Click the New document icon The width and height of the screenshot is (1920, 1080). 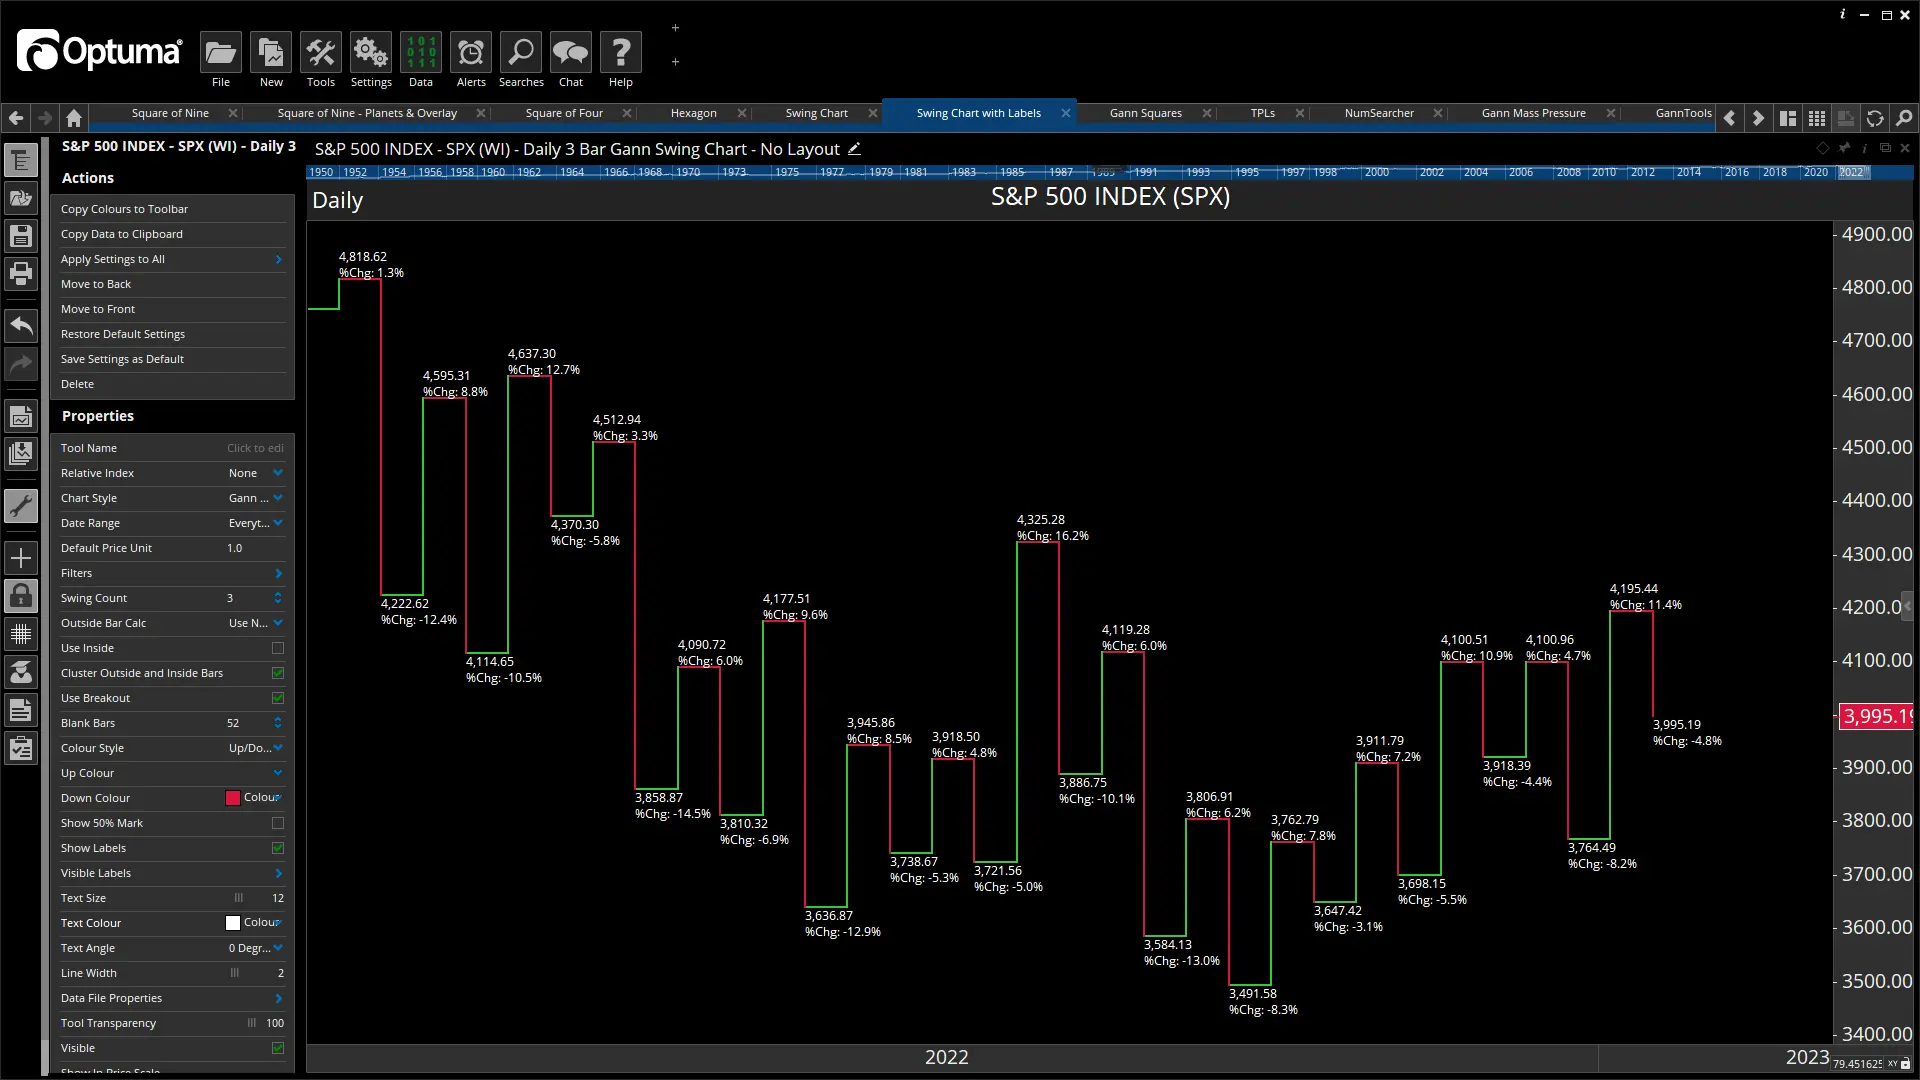(x=271, y=53)
